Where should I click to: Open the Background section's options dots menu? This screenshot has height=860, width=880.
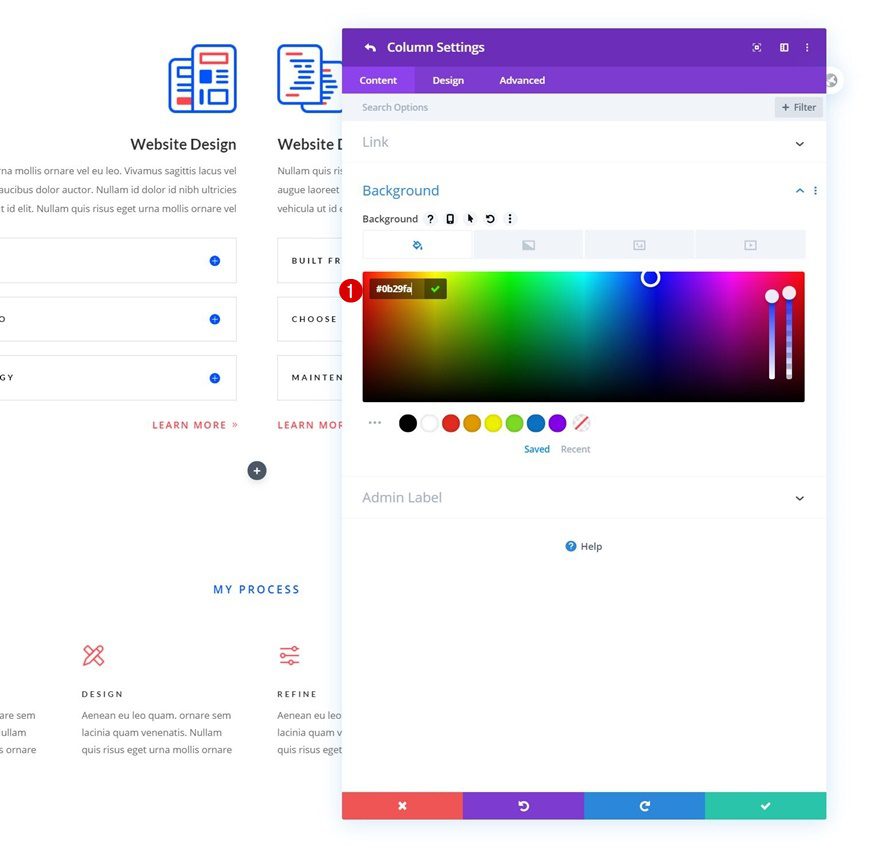815,191
